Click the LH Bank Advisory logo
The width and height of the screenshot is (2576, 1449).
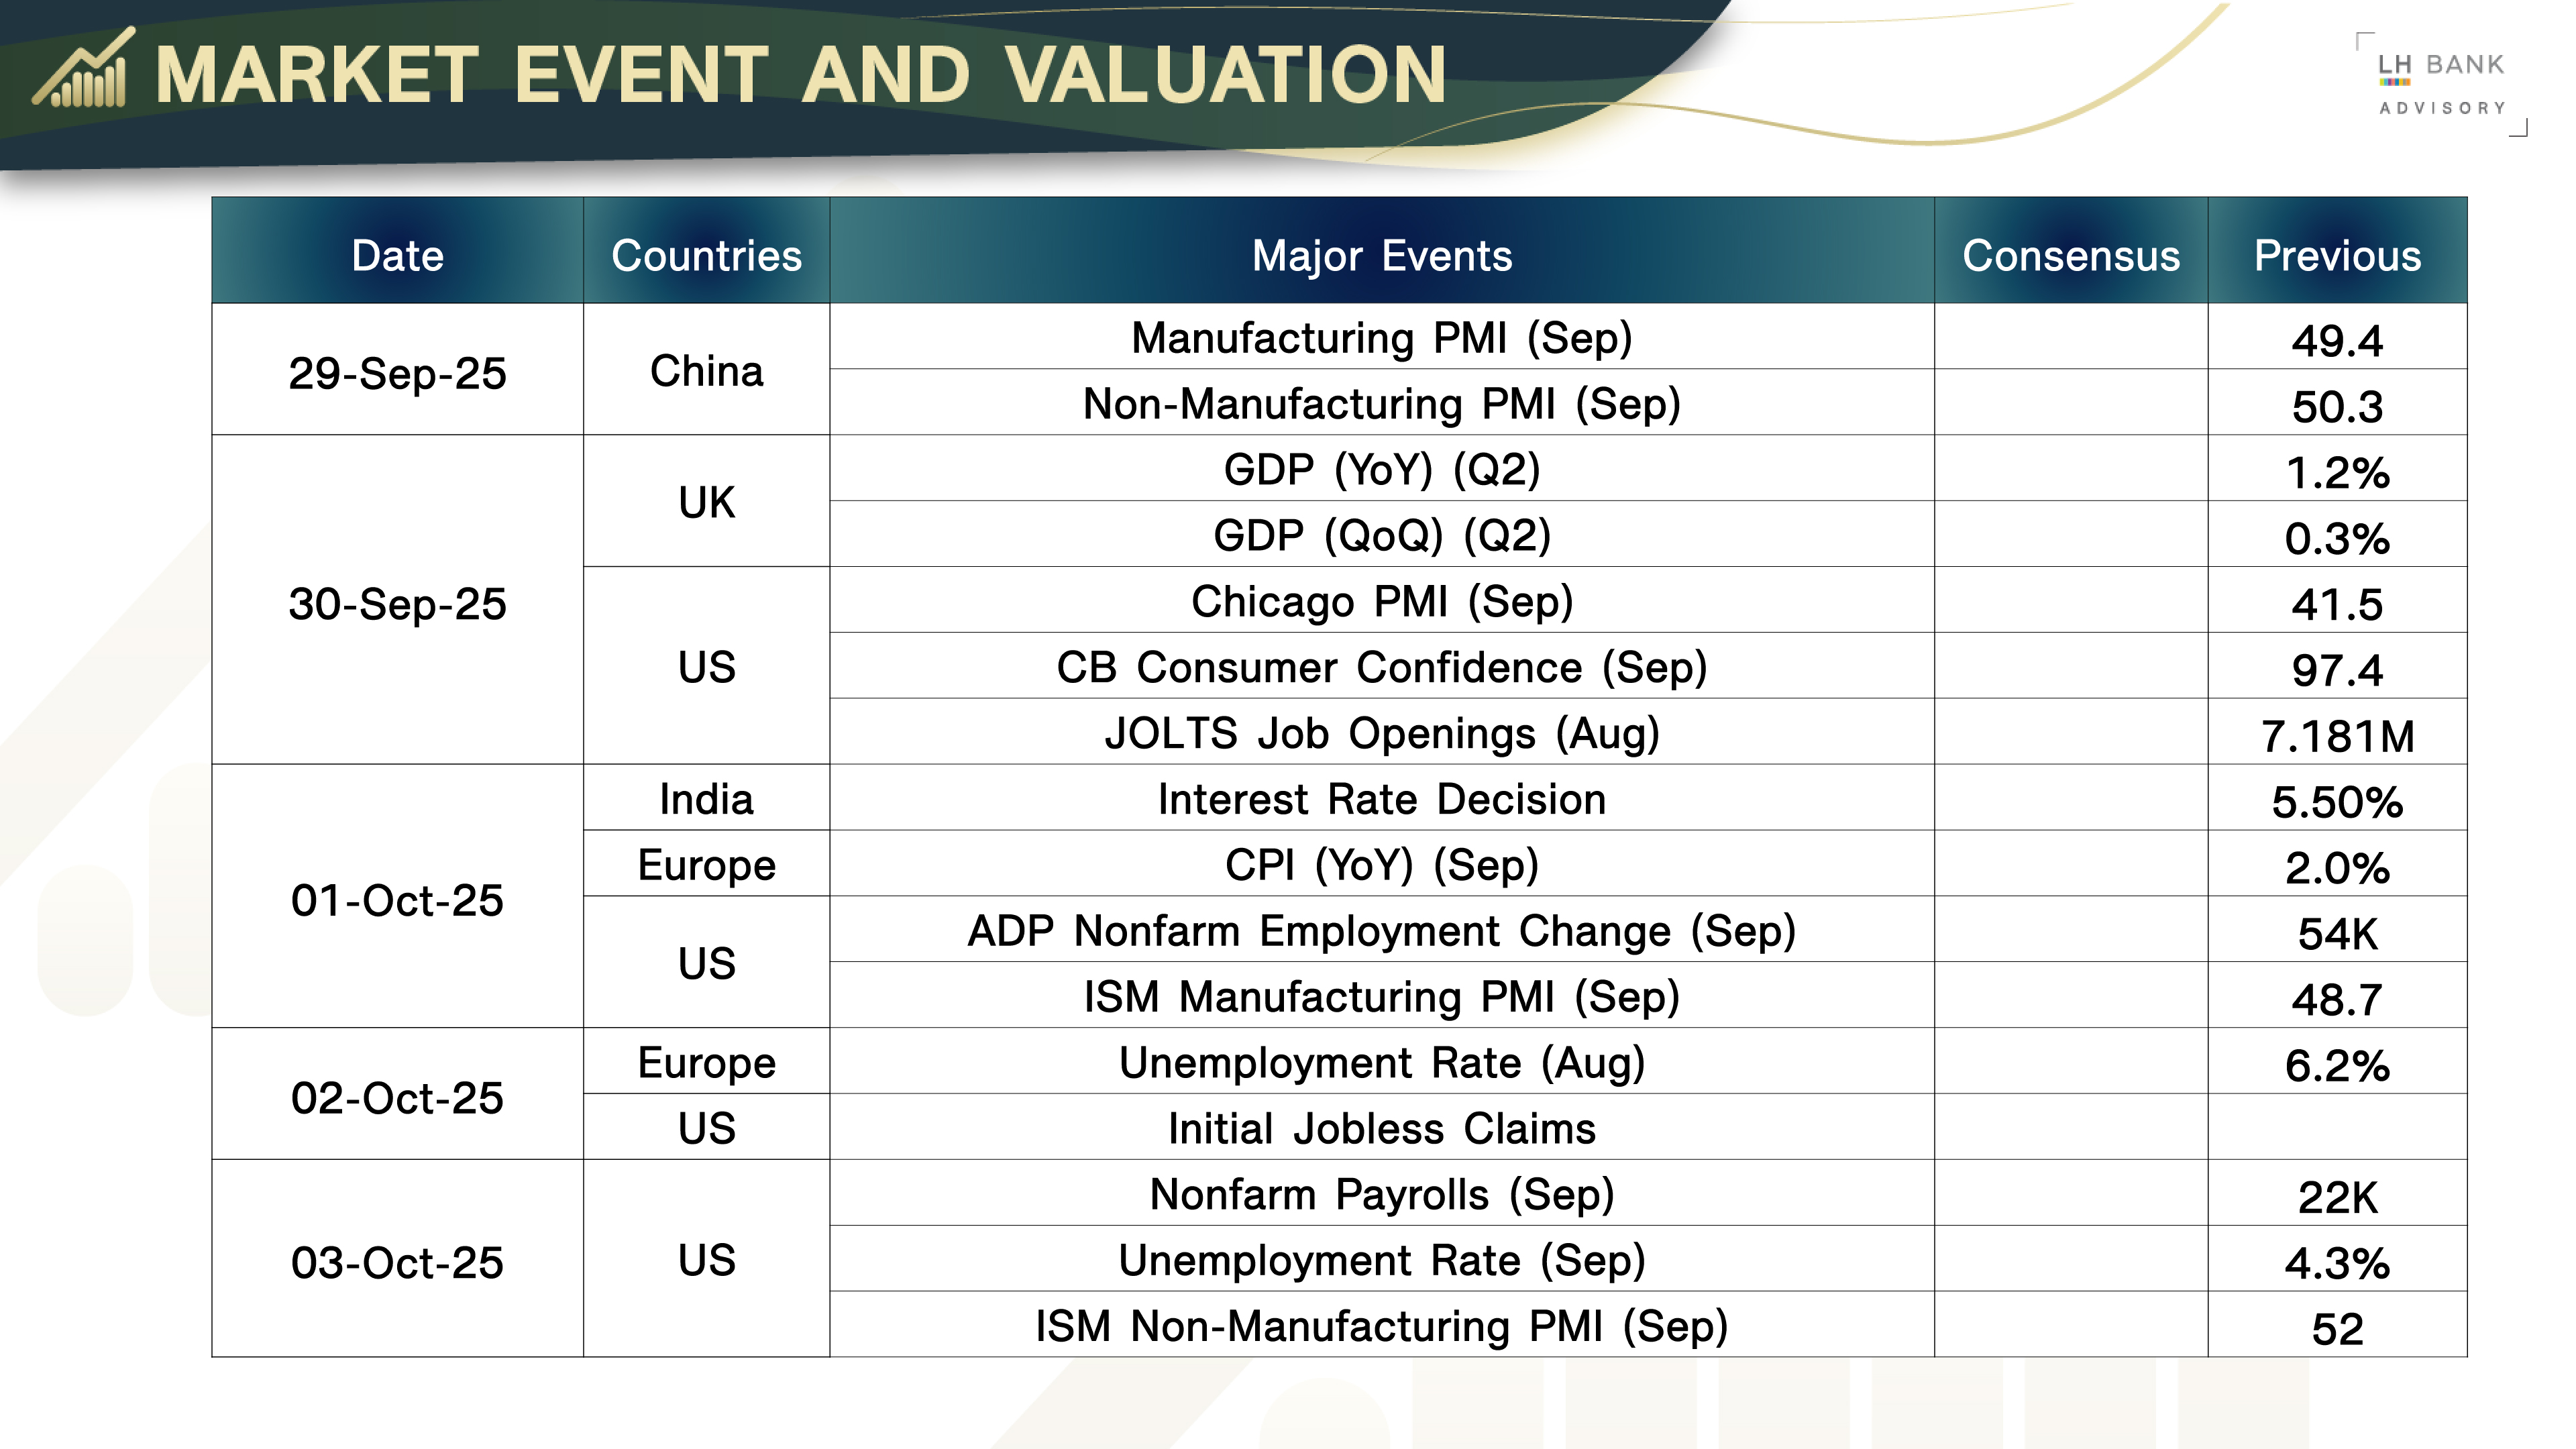(2441, 84)
